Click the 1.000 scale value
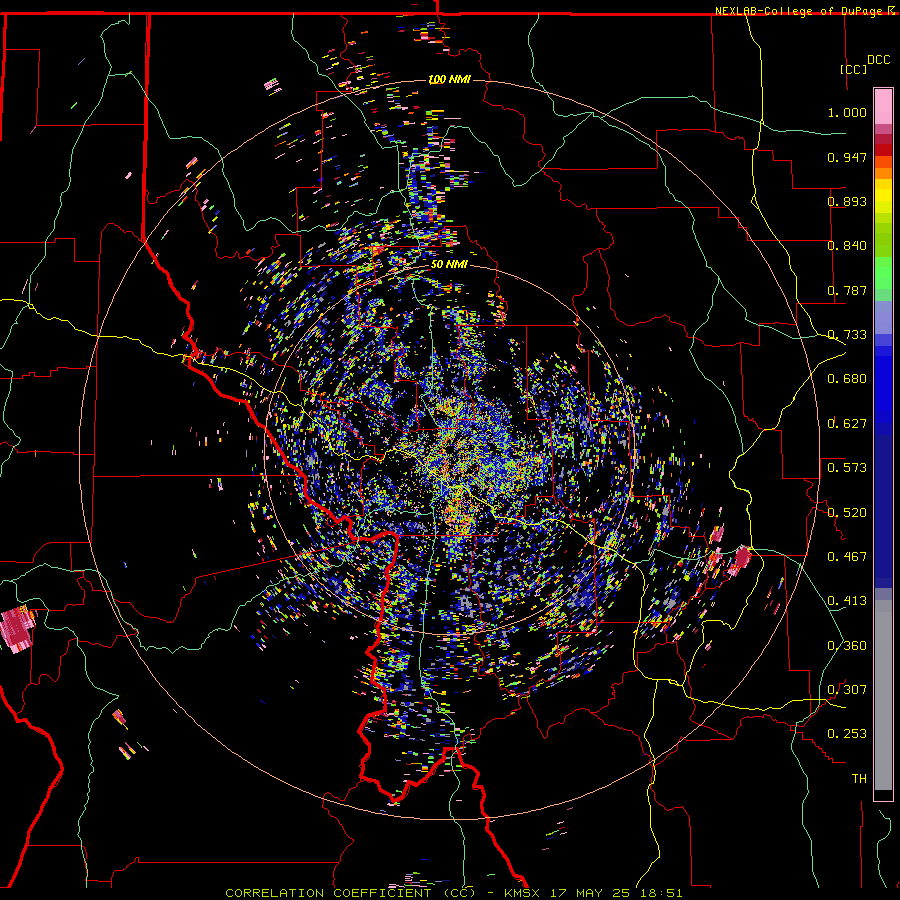The image size is (900, 900). point(847,112)
